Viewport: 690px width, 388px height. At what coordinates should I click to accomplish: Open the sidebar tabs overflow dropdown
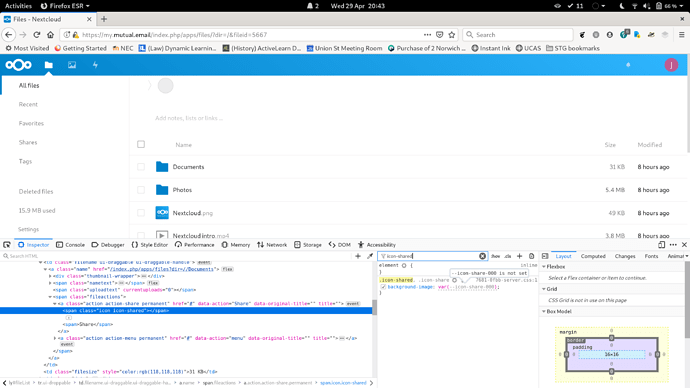pyautogui.click(x=686, y=256)
